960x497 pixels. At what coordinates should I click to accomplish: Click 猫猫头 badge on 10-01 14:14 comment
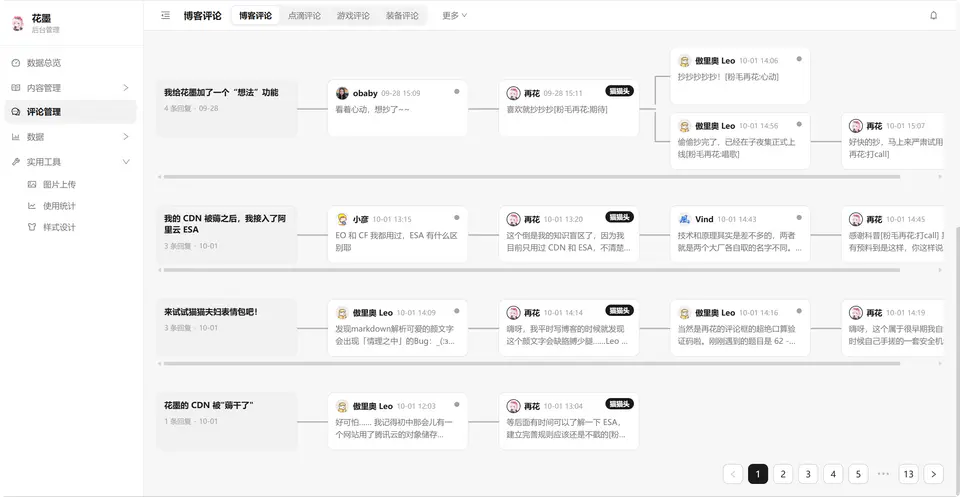[619, 311]
